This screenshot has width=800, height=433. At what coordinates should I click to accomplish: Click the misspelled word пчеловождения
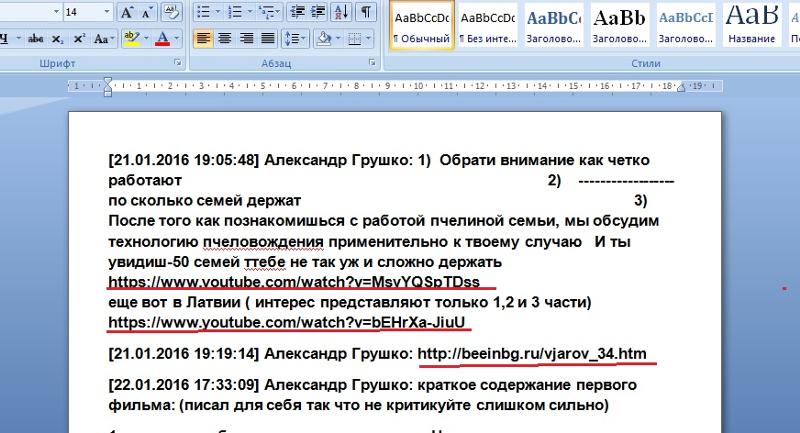coord(263,242)
